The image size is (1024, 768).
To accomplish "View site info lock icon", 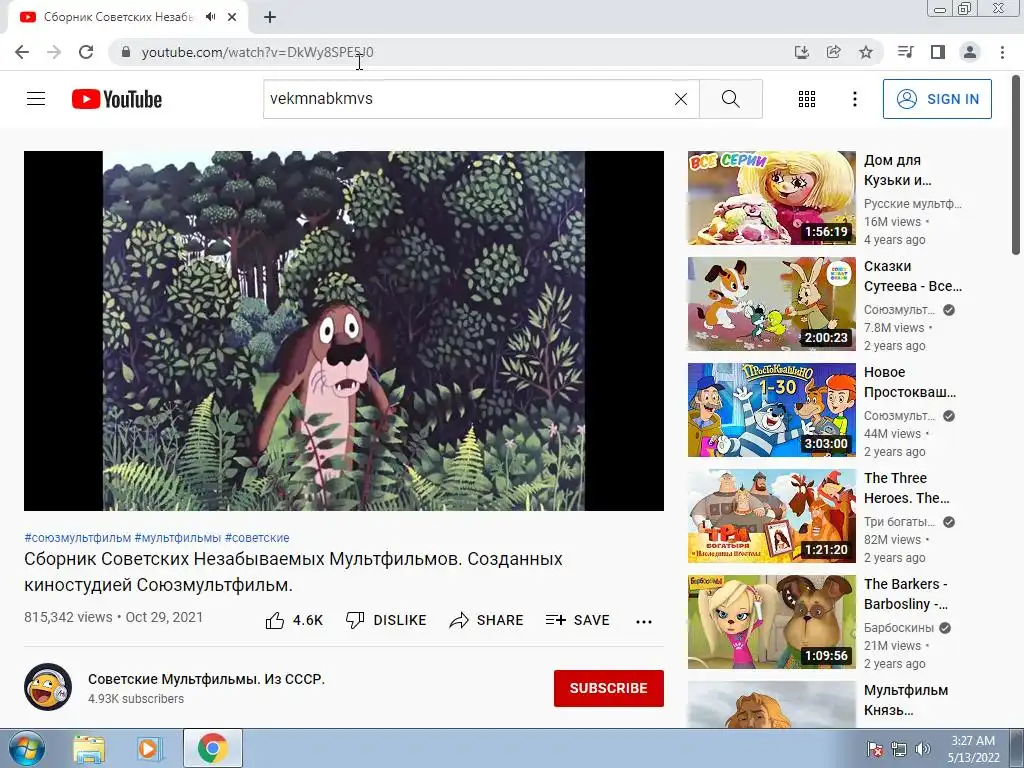I will (126, 52).
